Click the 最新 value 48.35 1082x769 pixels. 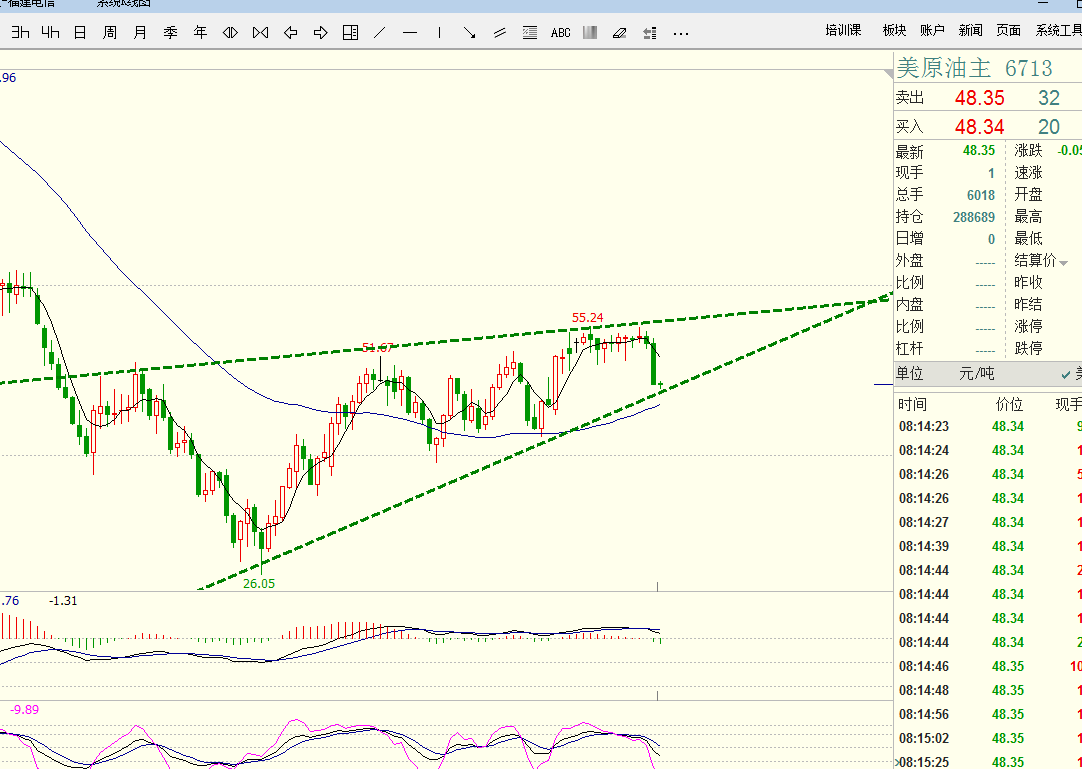pyautogui.click(x=979, y=150)
